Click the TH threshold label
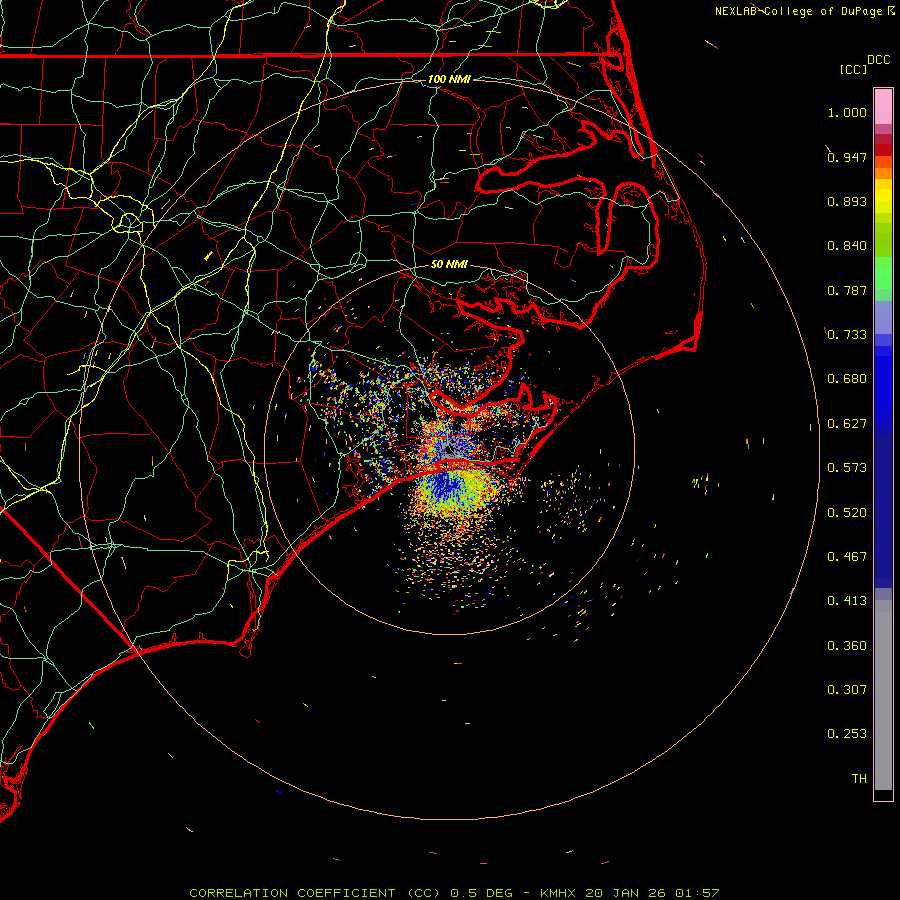 859,779
